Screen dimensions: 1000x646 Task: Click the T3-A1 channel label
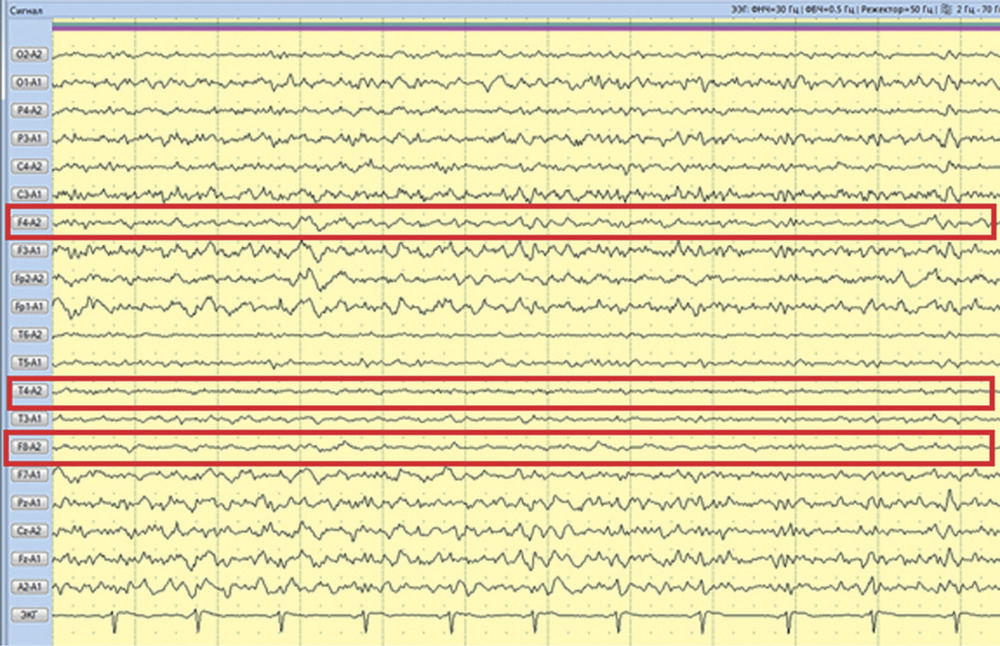27,417
